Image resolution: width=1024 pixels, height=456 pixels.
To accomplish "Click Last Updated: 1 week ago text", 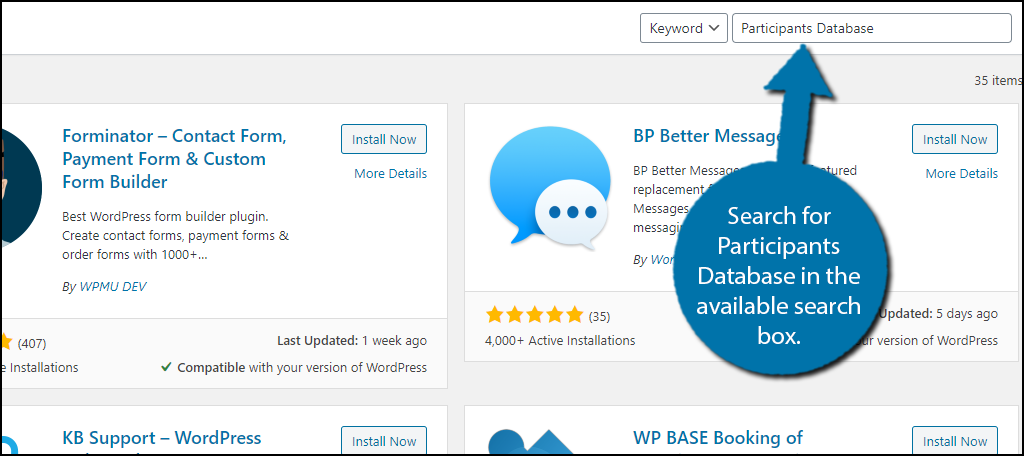I will [x=352, y=340].
